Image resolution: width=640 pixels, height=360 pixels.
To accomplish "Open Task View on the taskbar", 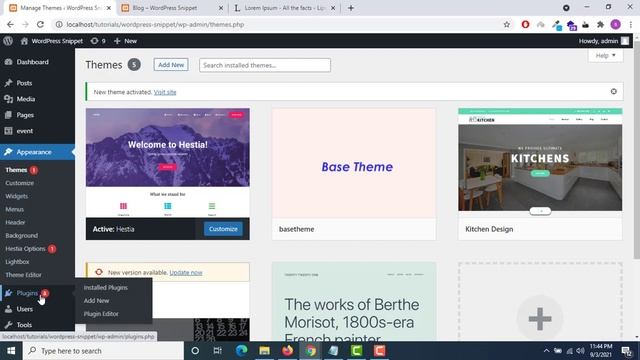I will [x=218, y=351].
